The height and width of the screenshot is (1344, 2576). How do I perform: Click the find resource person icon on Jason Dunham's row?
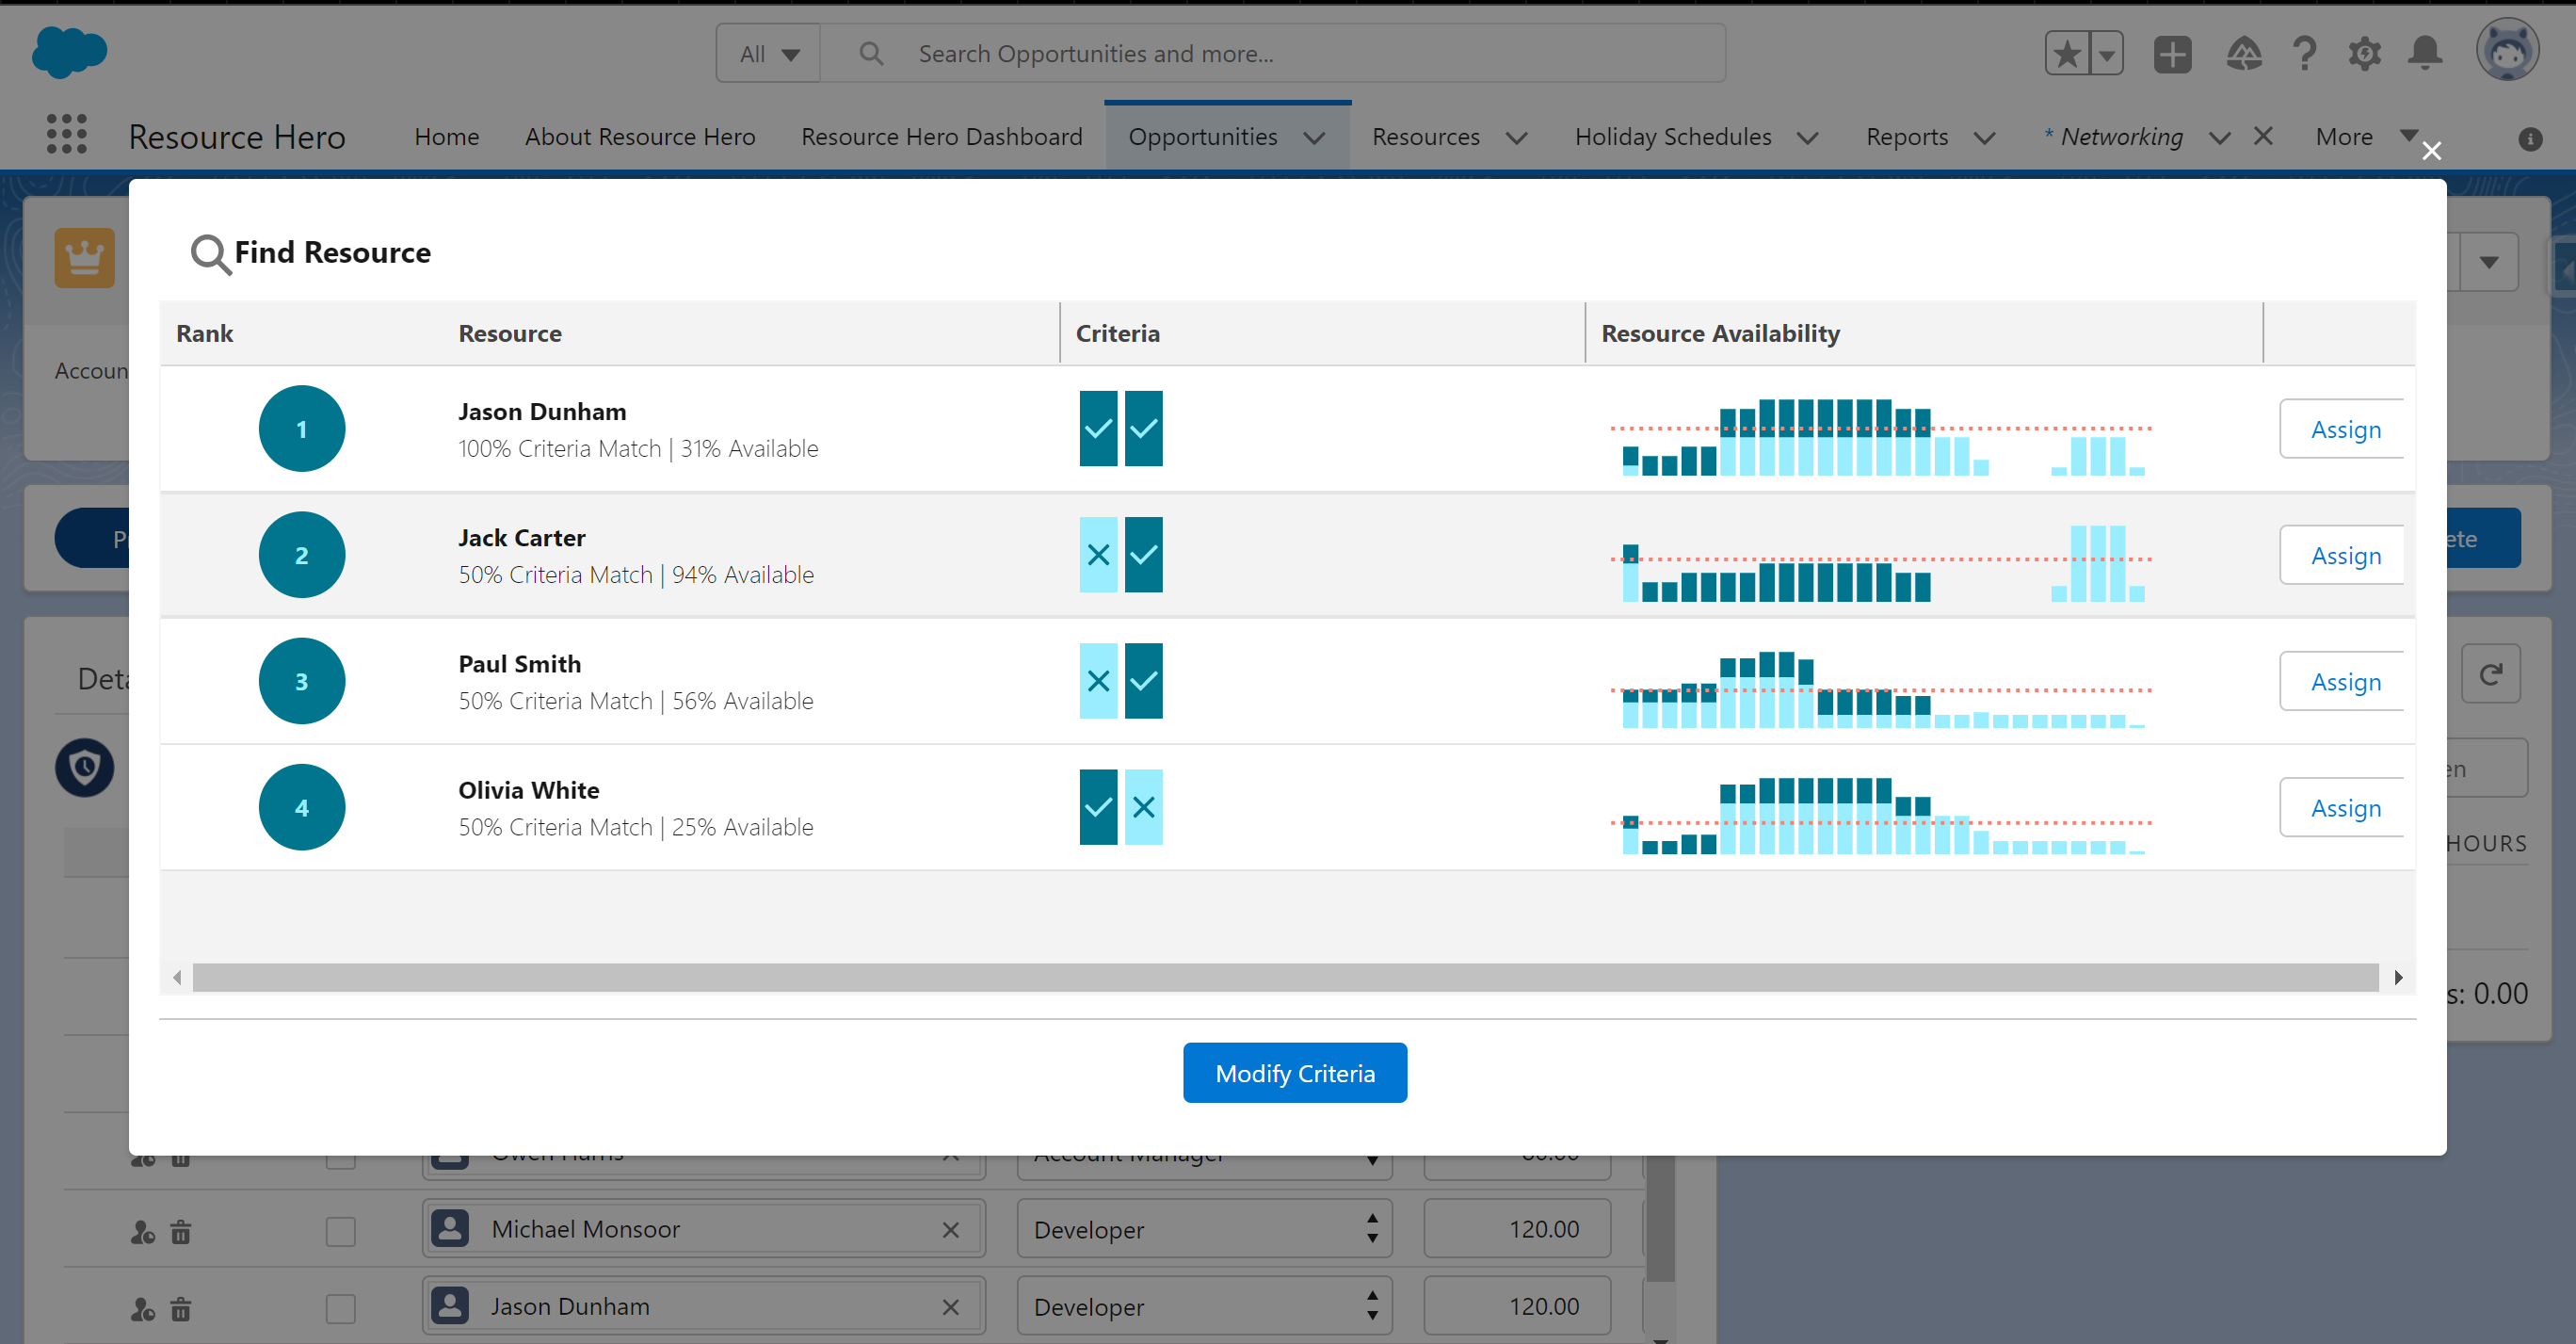tap(142, 1308)
